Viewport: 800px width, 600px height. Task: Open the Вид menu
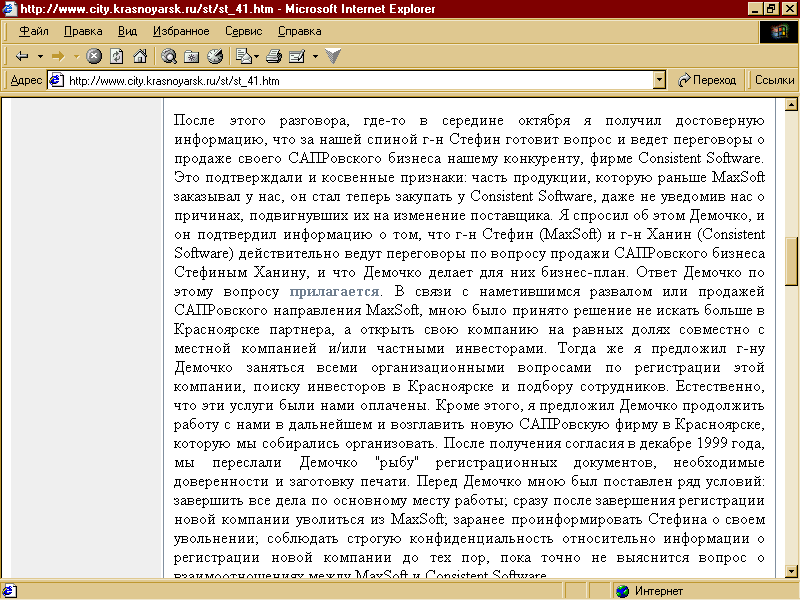pos(128,31)
